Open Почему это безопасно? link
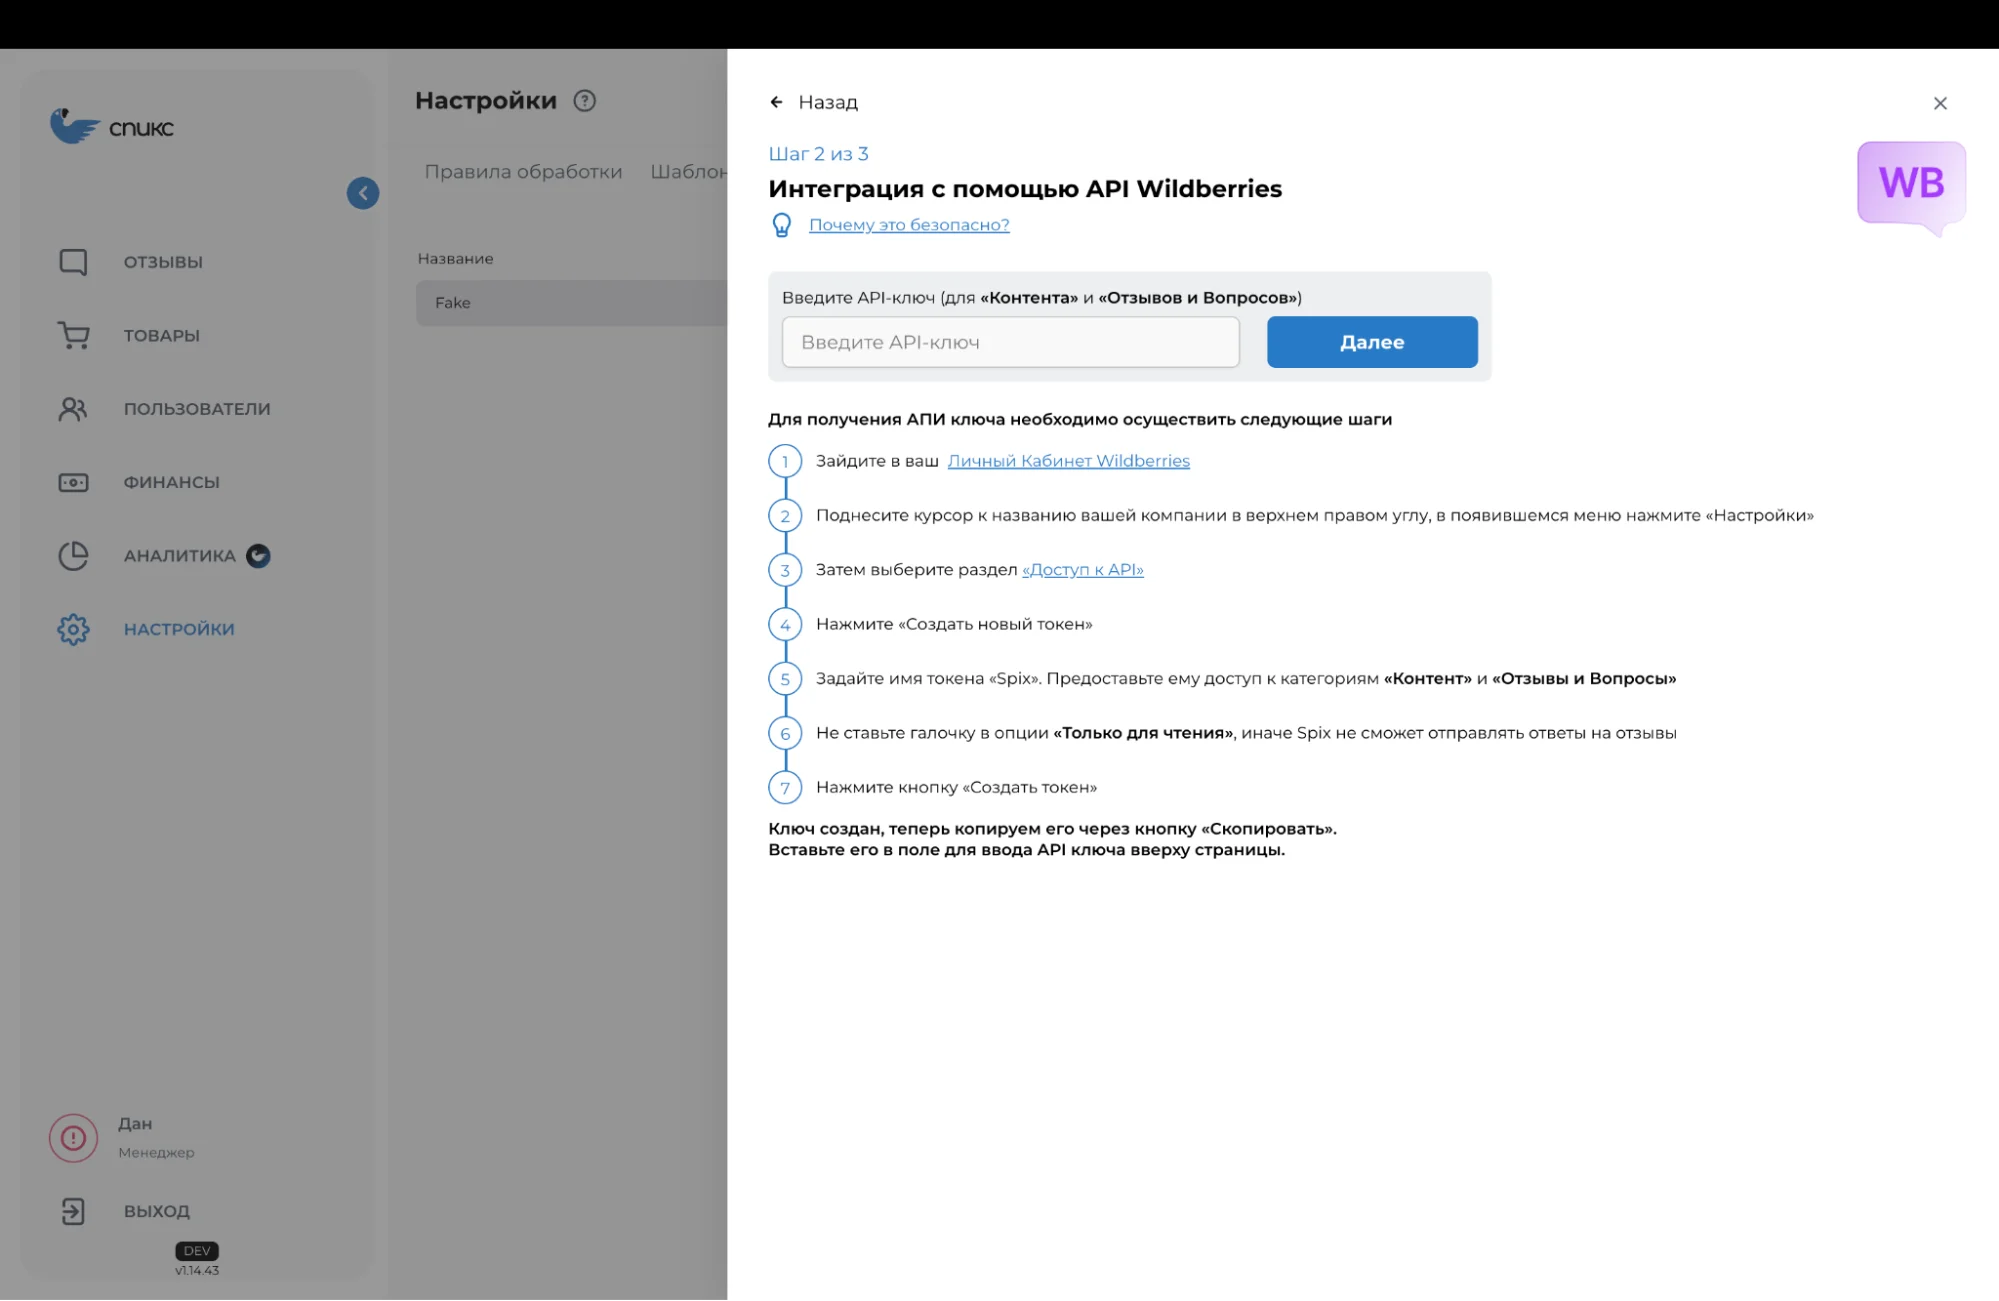 (909, 225)
